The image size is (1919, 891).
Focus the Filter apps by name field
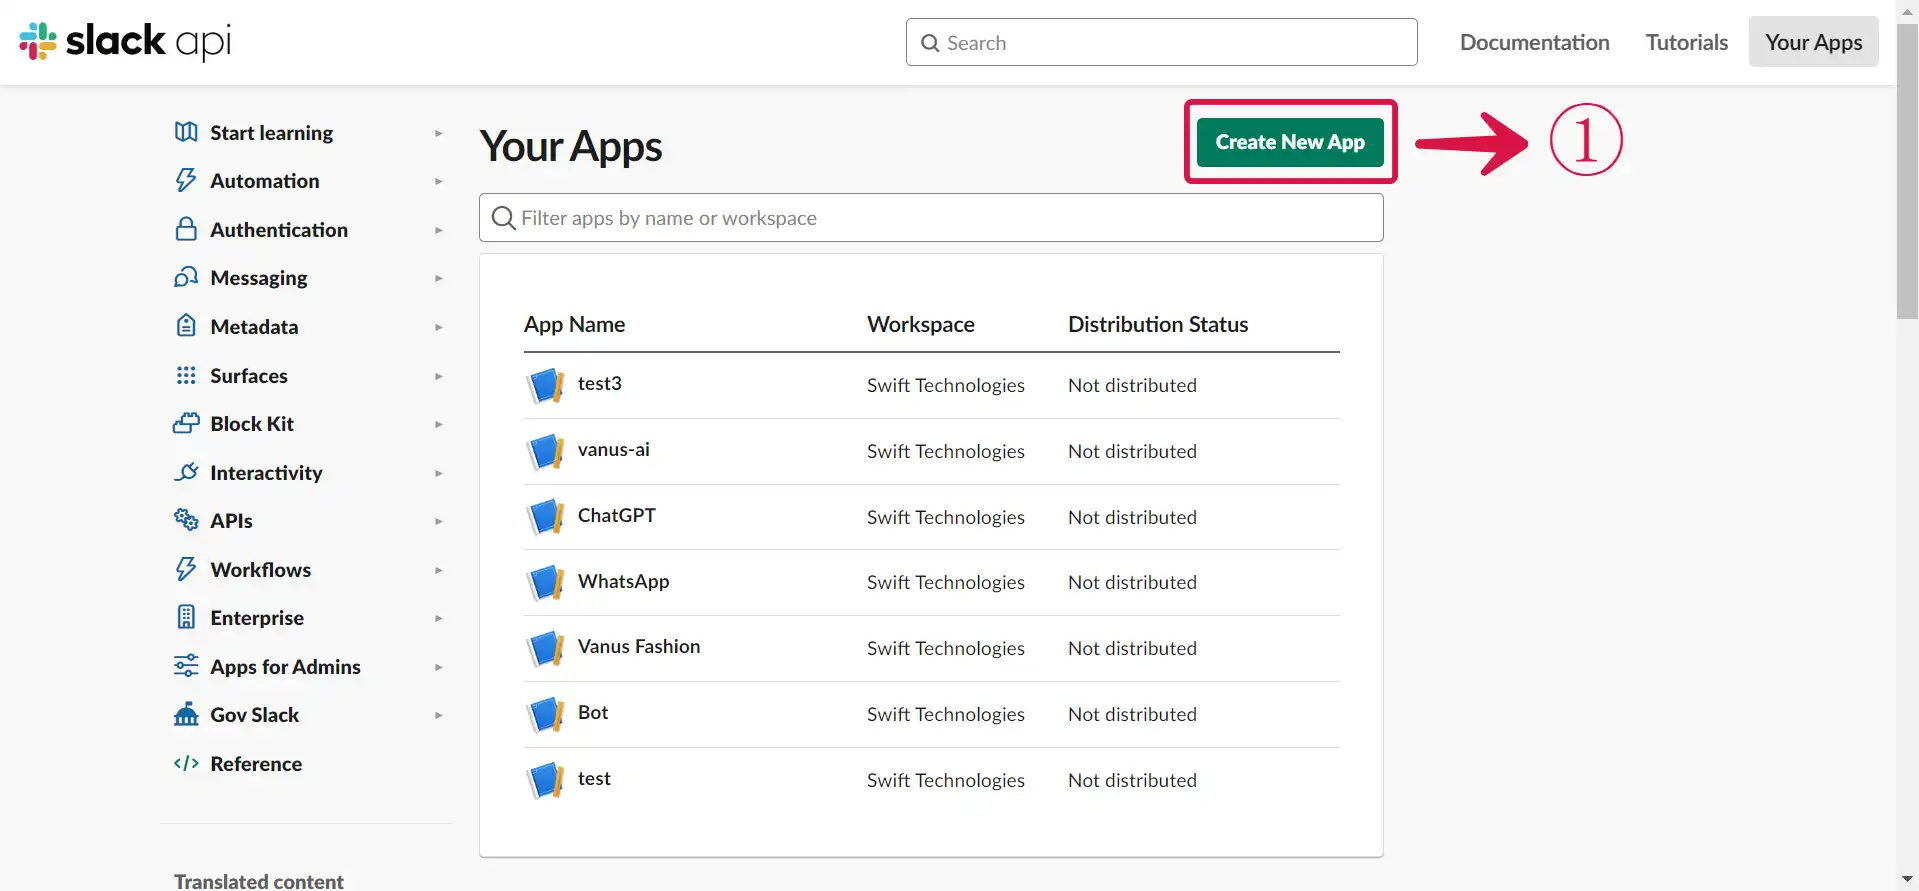click(931, 218)
